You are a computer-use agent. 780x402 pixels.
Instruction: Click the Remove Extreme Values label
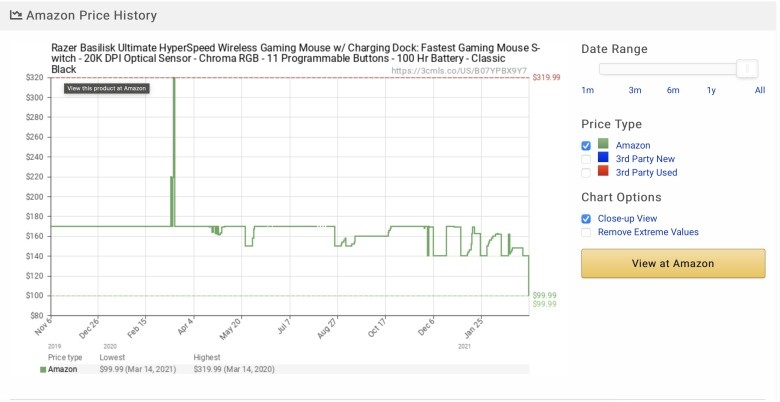point(648,232)
